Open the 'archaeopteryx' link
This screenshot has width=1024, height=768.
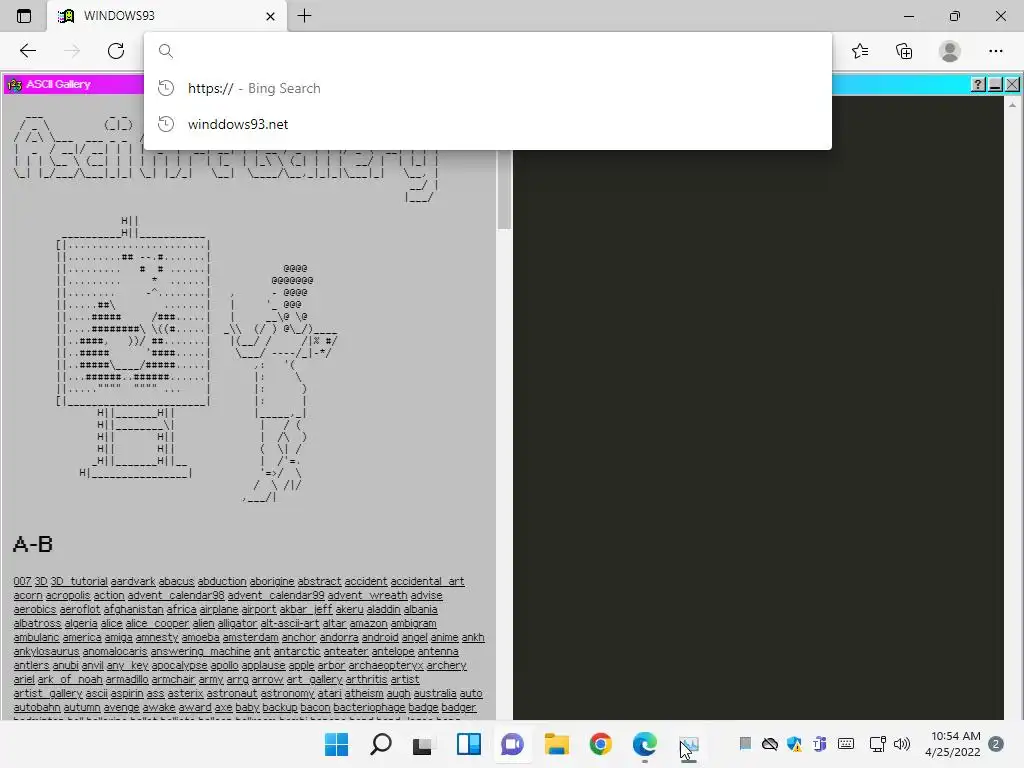tap(386, 665)
